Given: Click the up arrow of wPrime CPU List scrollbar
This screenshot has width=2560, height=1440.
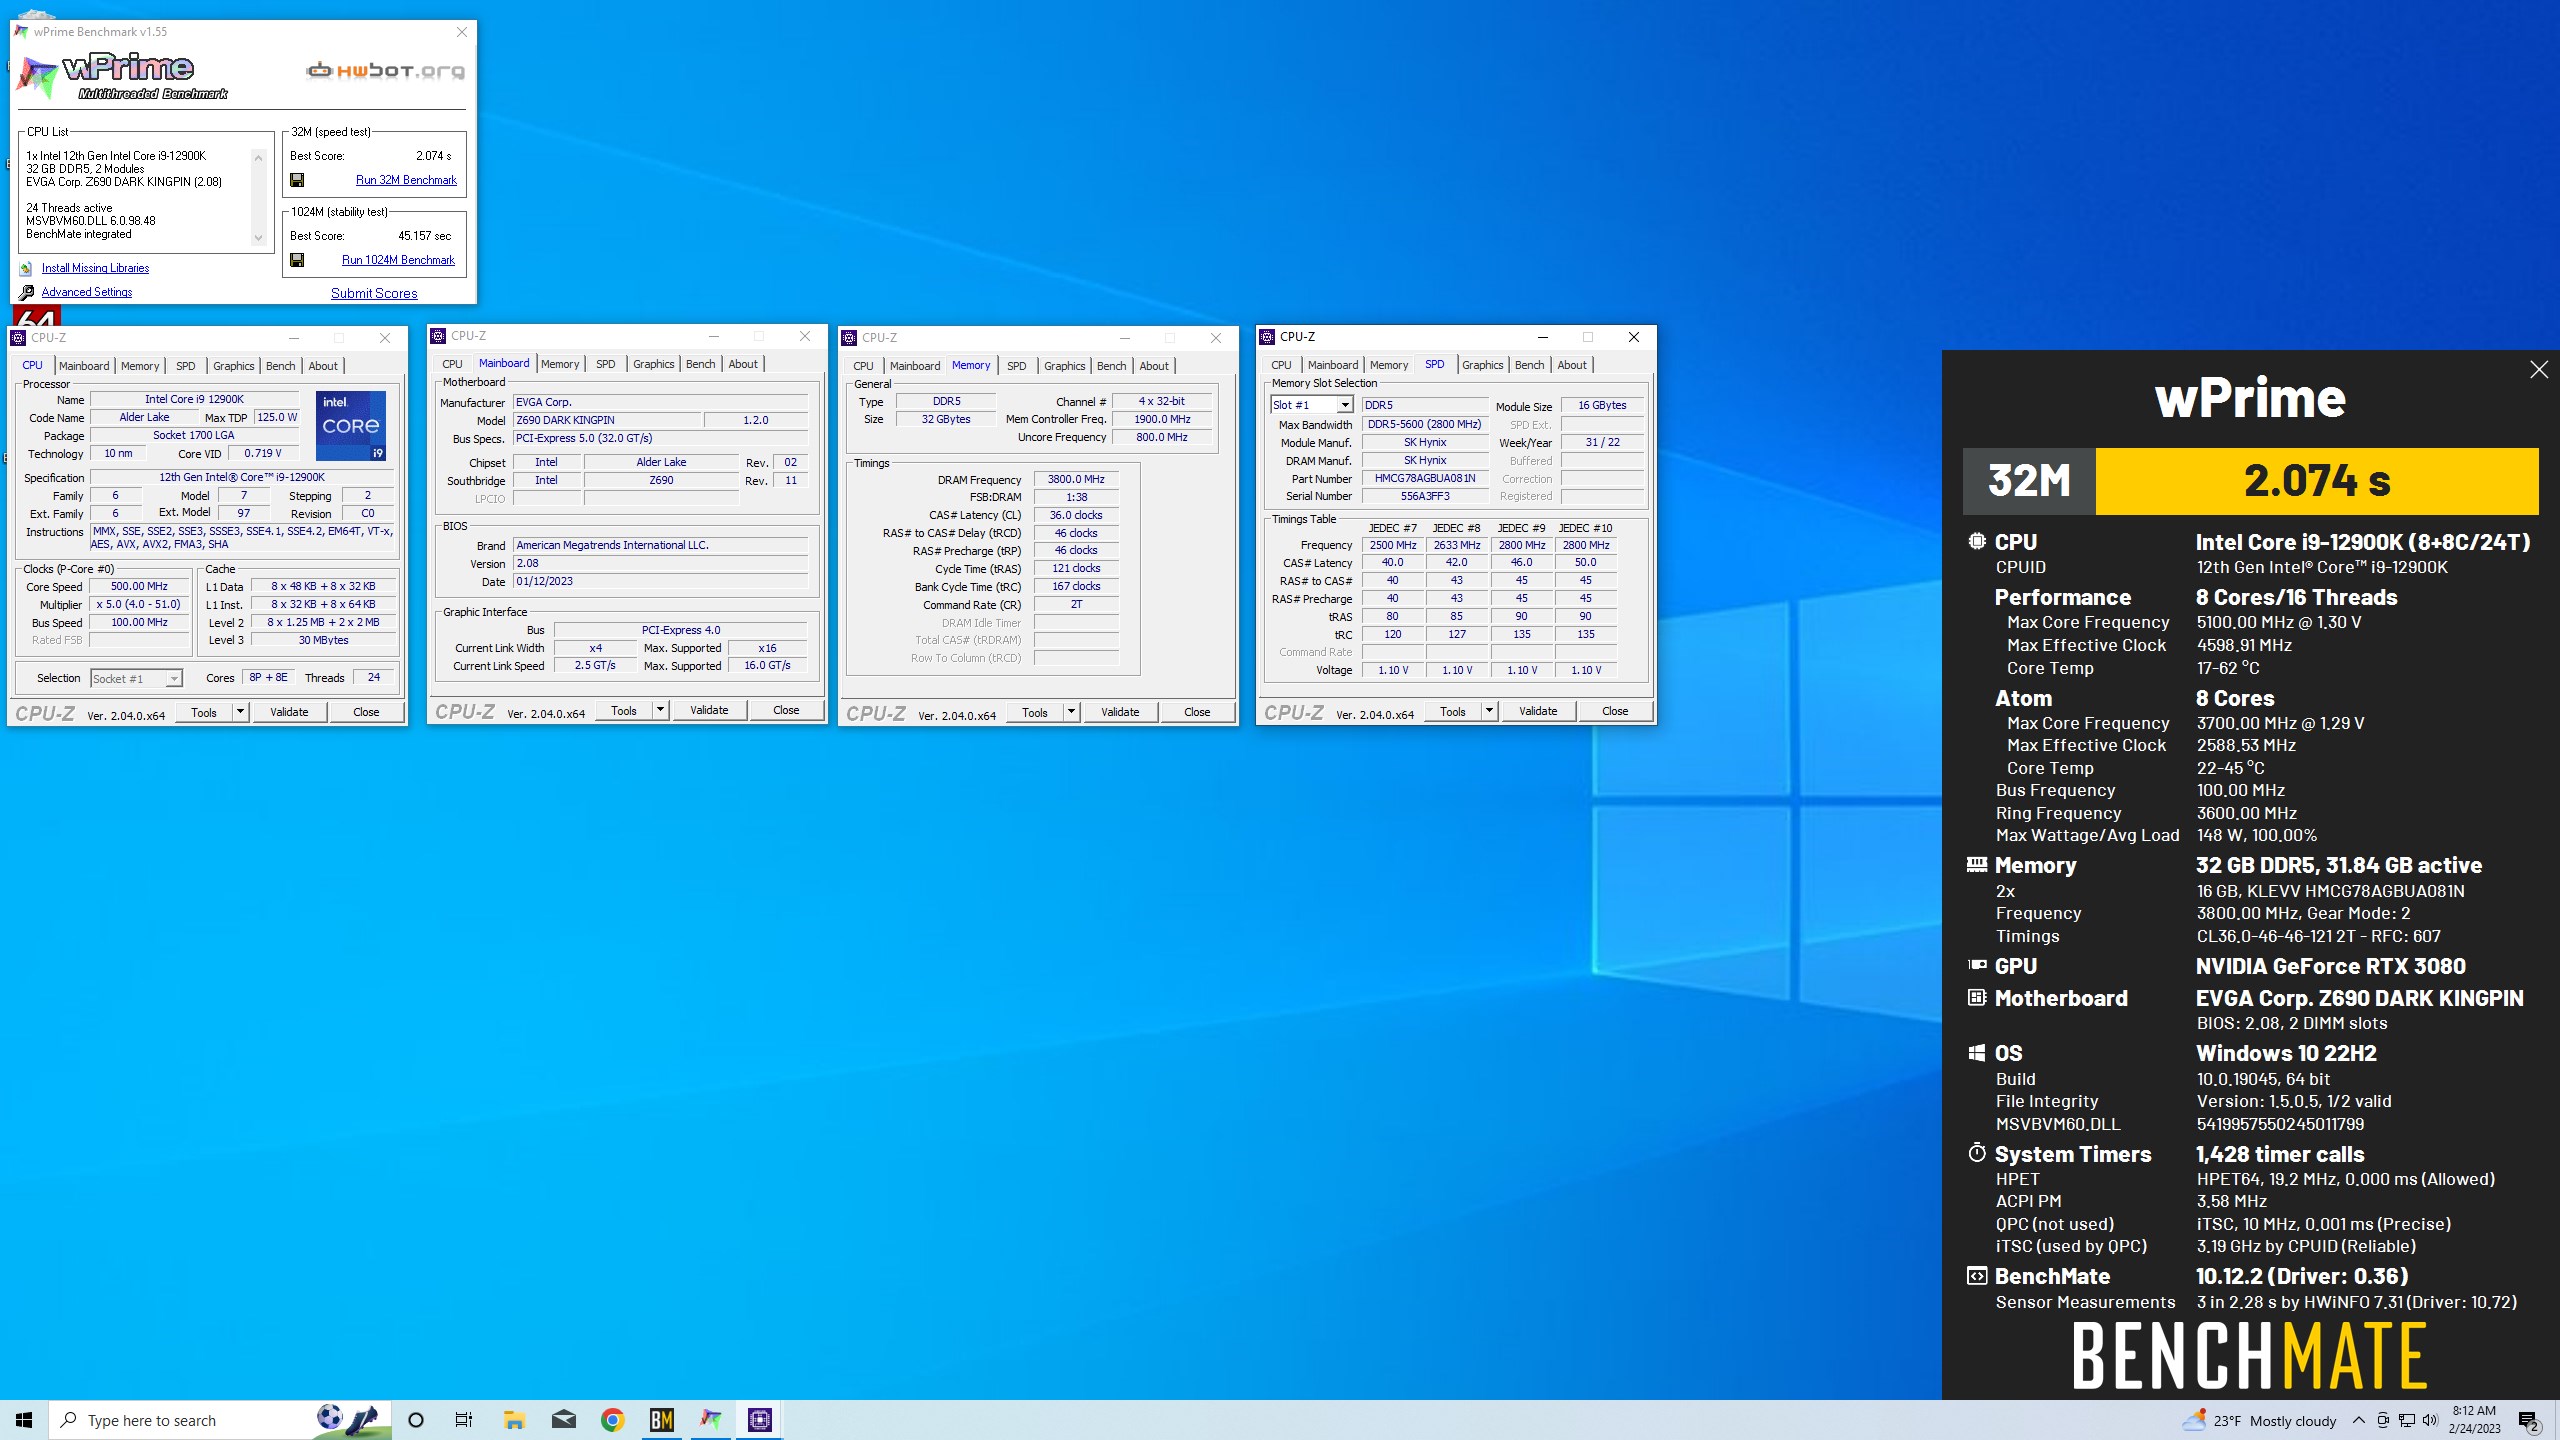Looking at the screenshot, I should pos(258,157).
